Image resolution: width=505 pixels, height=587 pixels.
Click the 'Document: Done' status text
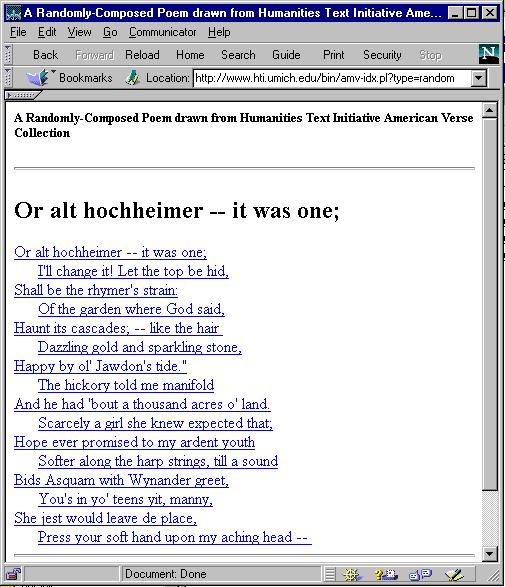(x=166, y=574)
